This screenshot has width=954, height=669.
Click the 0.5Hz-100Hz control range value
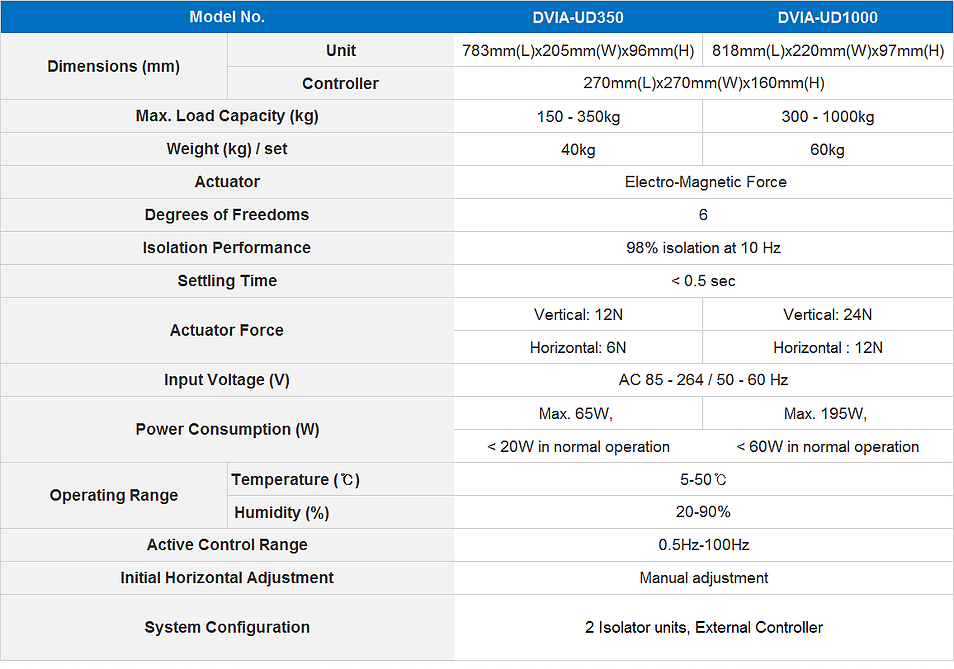coord(703,545)
